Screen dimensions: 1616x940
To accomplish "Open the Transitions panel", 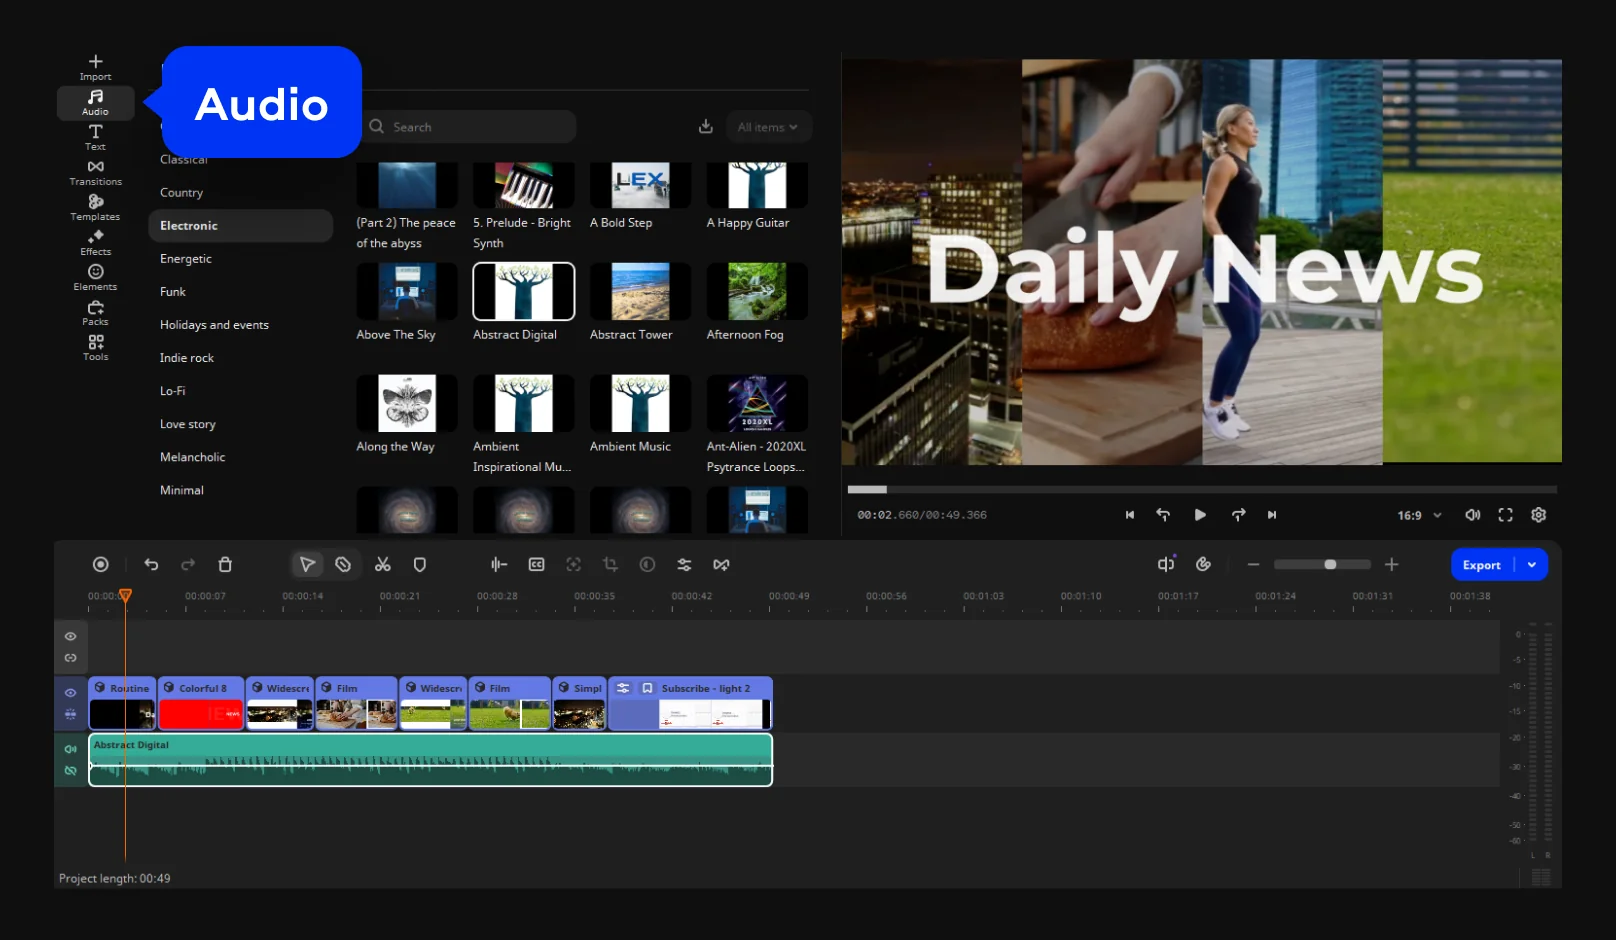I will point(95,172).
